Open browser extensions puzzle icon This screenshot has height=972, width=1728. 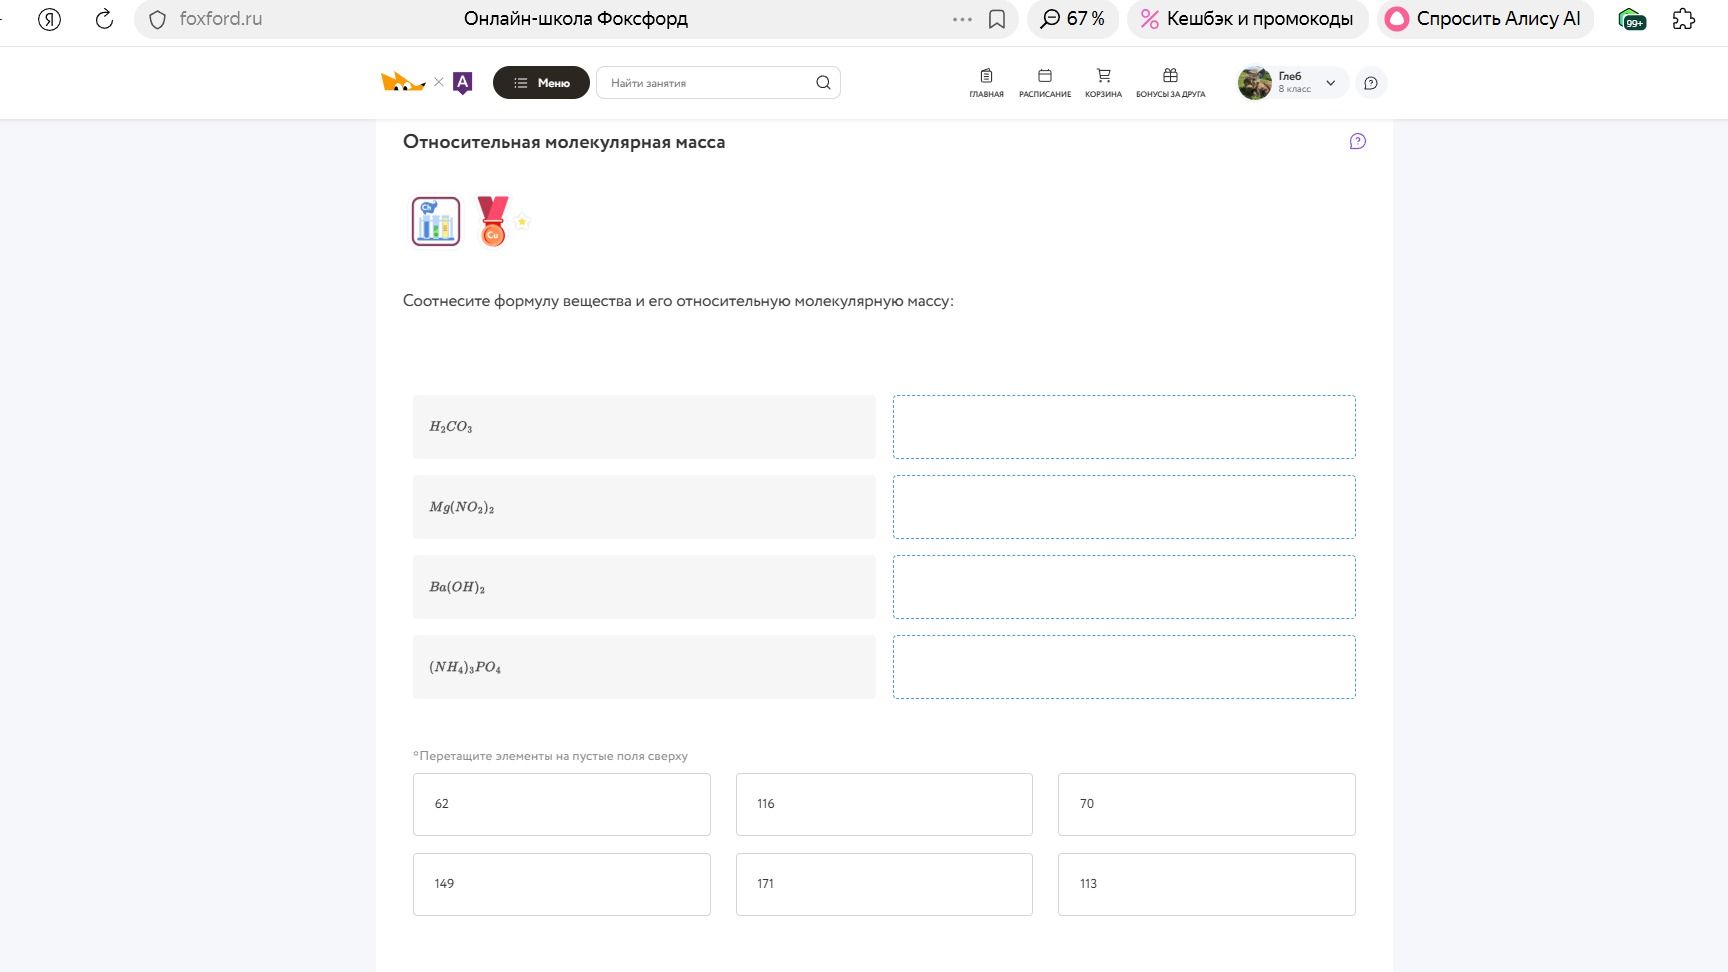1684,19
